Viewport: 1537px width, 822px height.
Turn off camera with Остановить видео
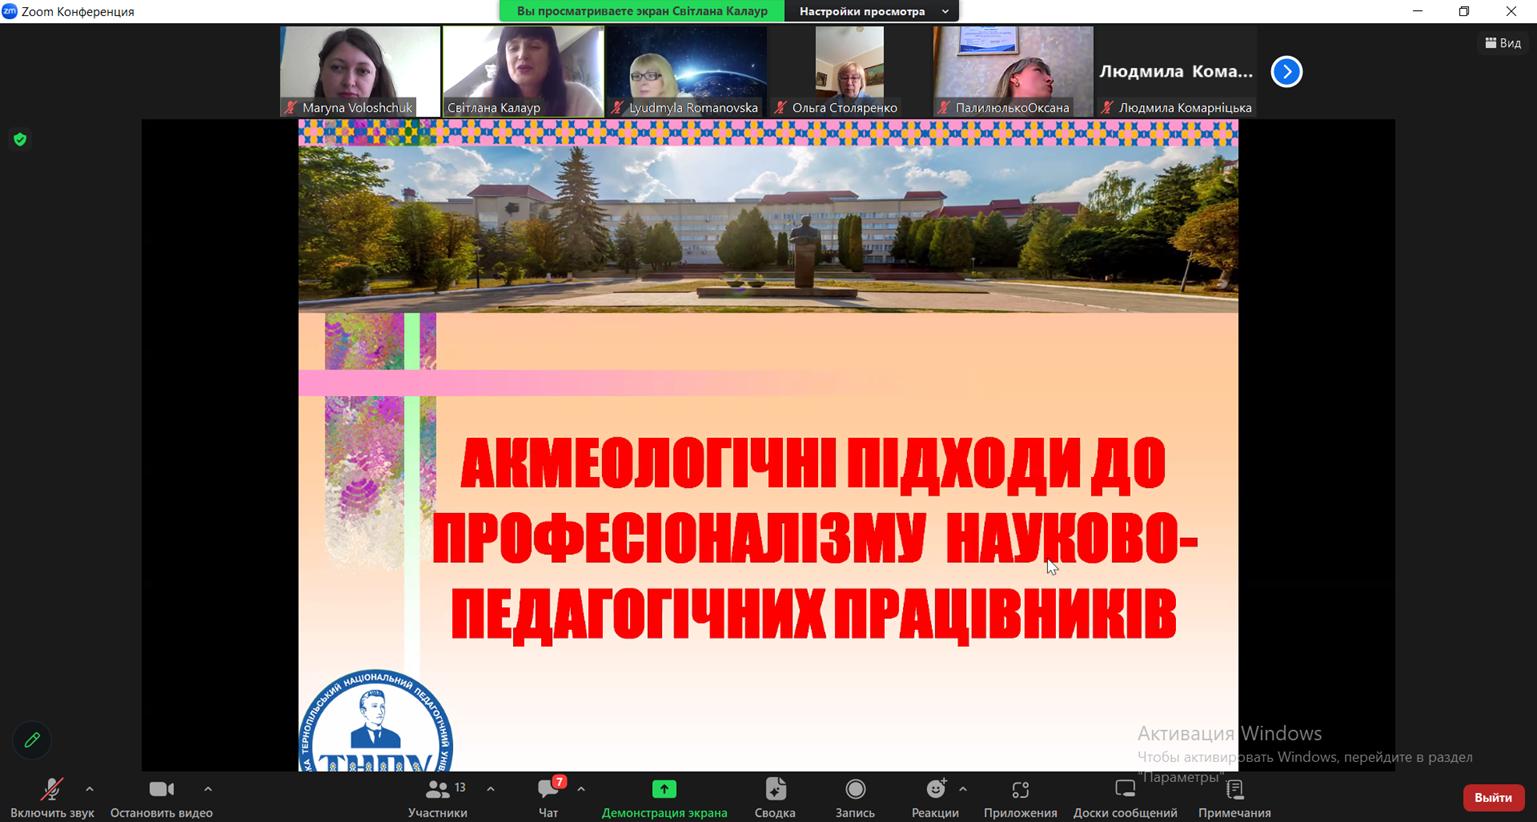pos(161,797)
